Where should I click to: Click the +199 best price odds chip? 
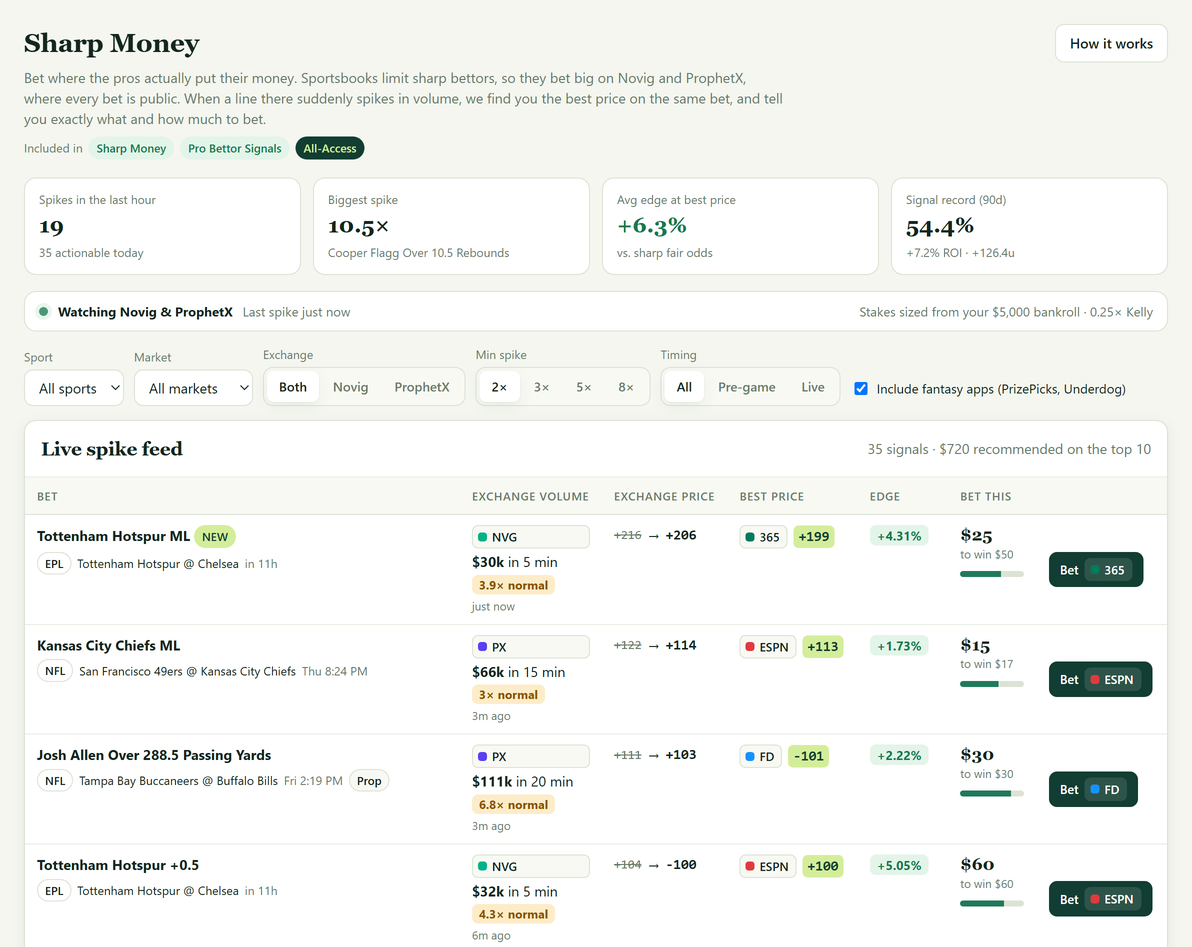click(x=813, y=537)
